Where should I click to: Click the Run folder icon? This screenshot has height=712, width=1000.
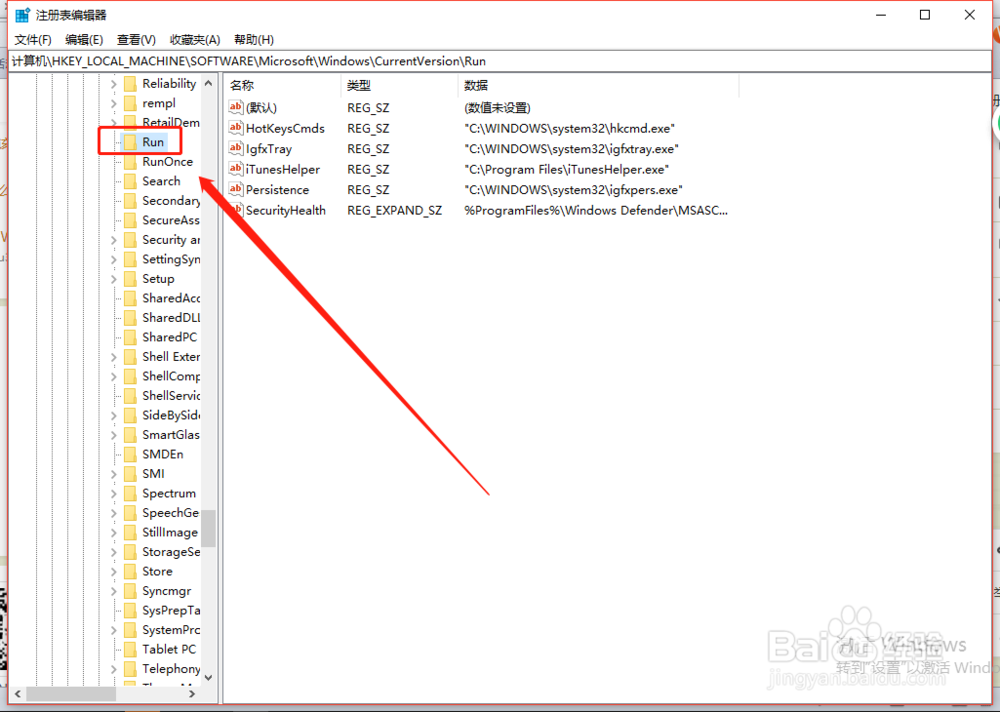tap(131, 142)
